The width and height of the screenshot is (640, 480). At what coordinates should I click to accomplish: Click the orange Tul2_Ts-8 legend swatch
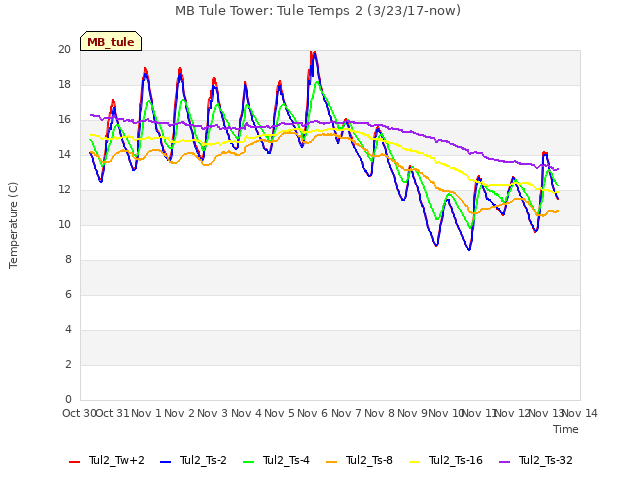(x=331, y=462)
